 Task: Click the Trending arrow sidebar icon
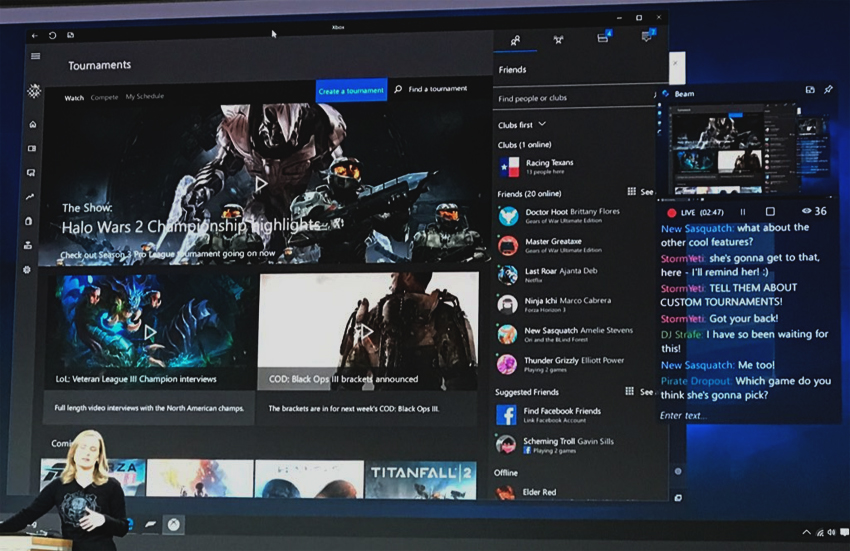click(x=30, y=197)
